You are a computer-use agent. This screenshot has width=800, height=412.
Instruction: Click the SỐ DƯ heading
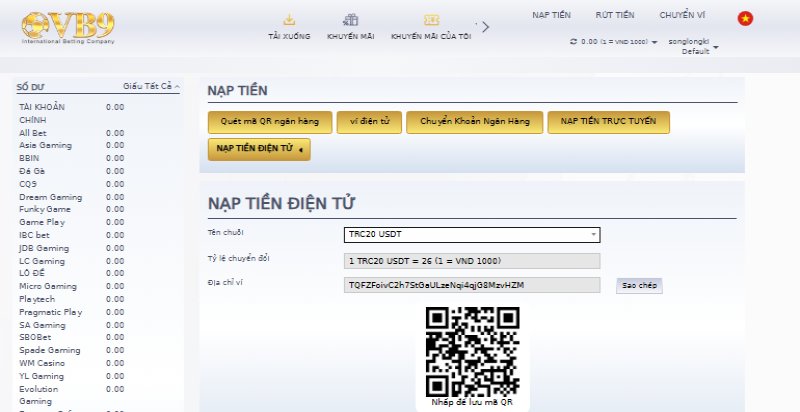click(31, 87)
